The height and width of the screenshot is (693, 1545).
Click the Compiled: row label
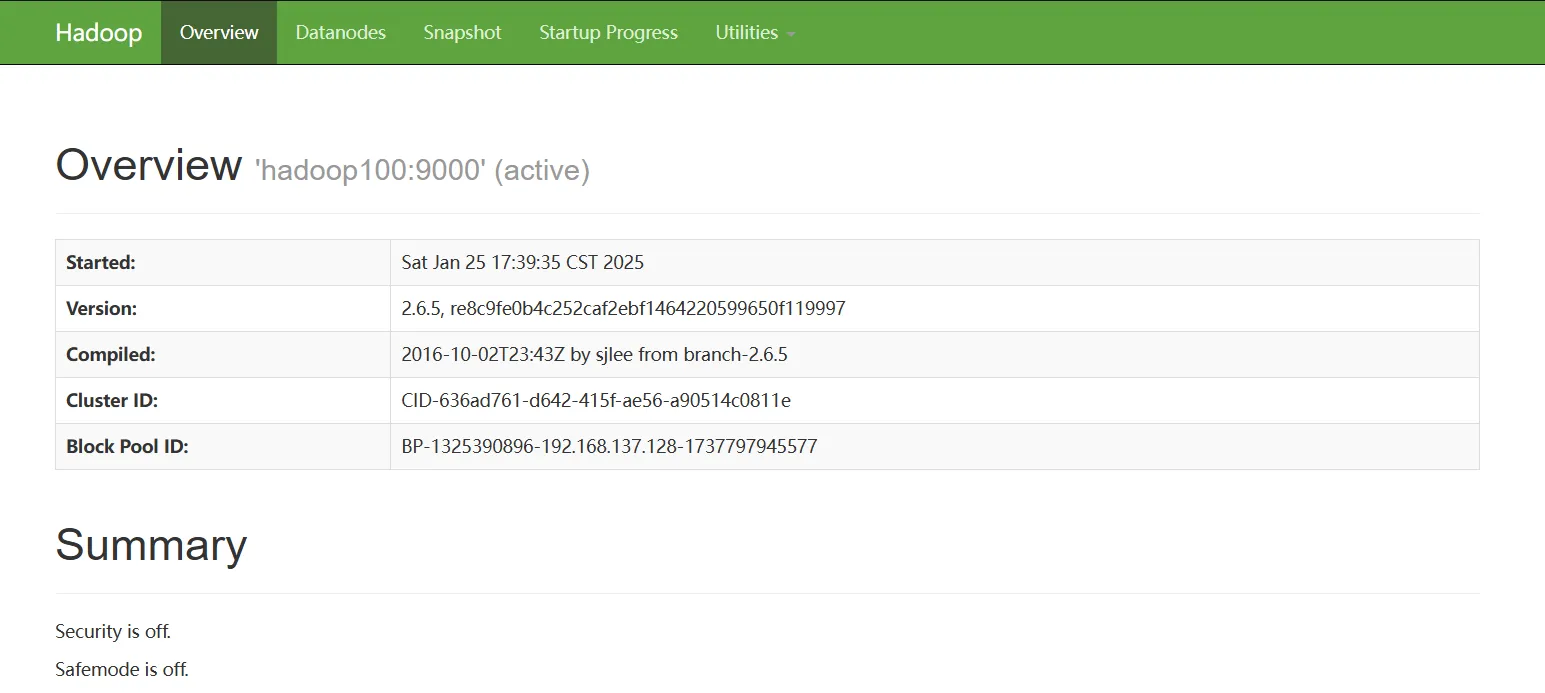coord(110,355)
